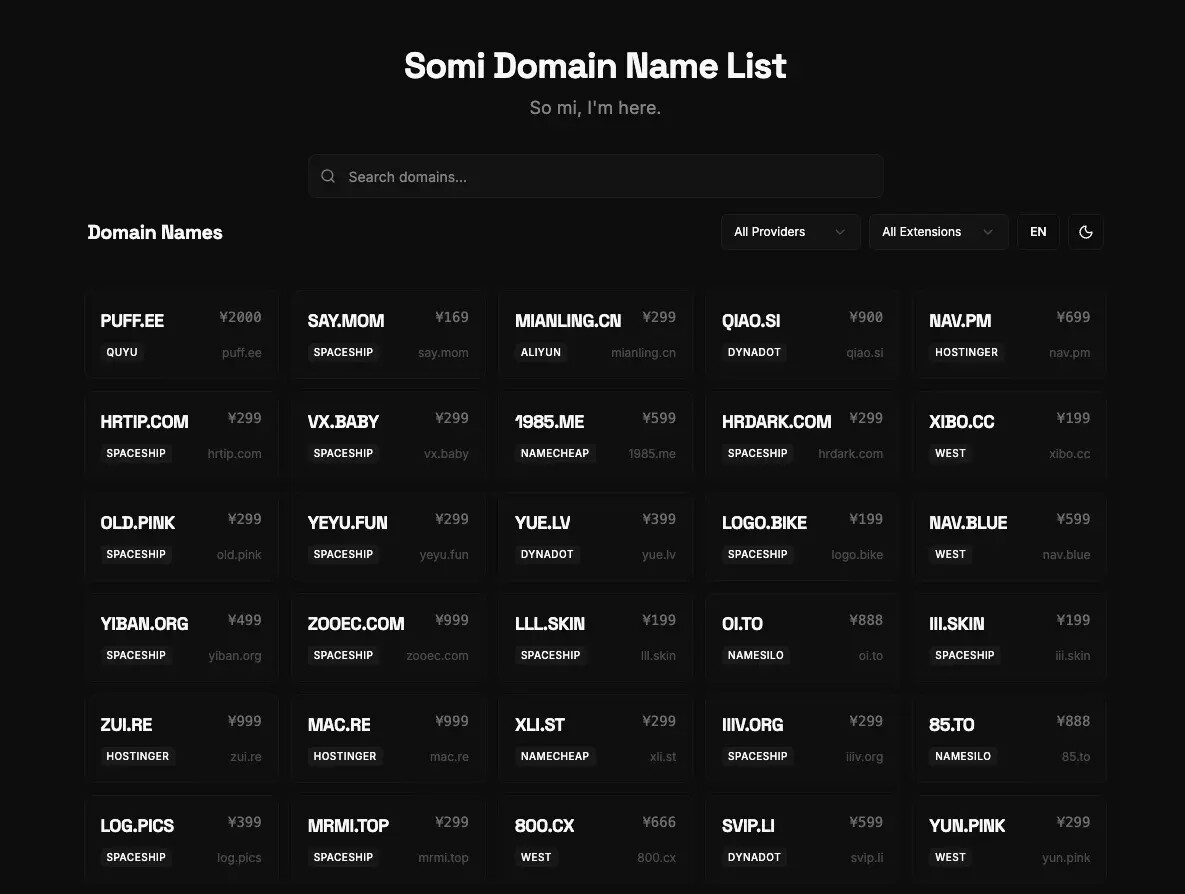
Task: Click the nav.pm domain link text
Action: pos(1069,353)
